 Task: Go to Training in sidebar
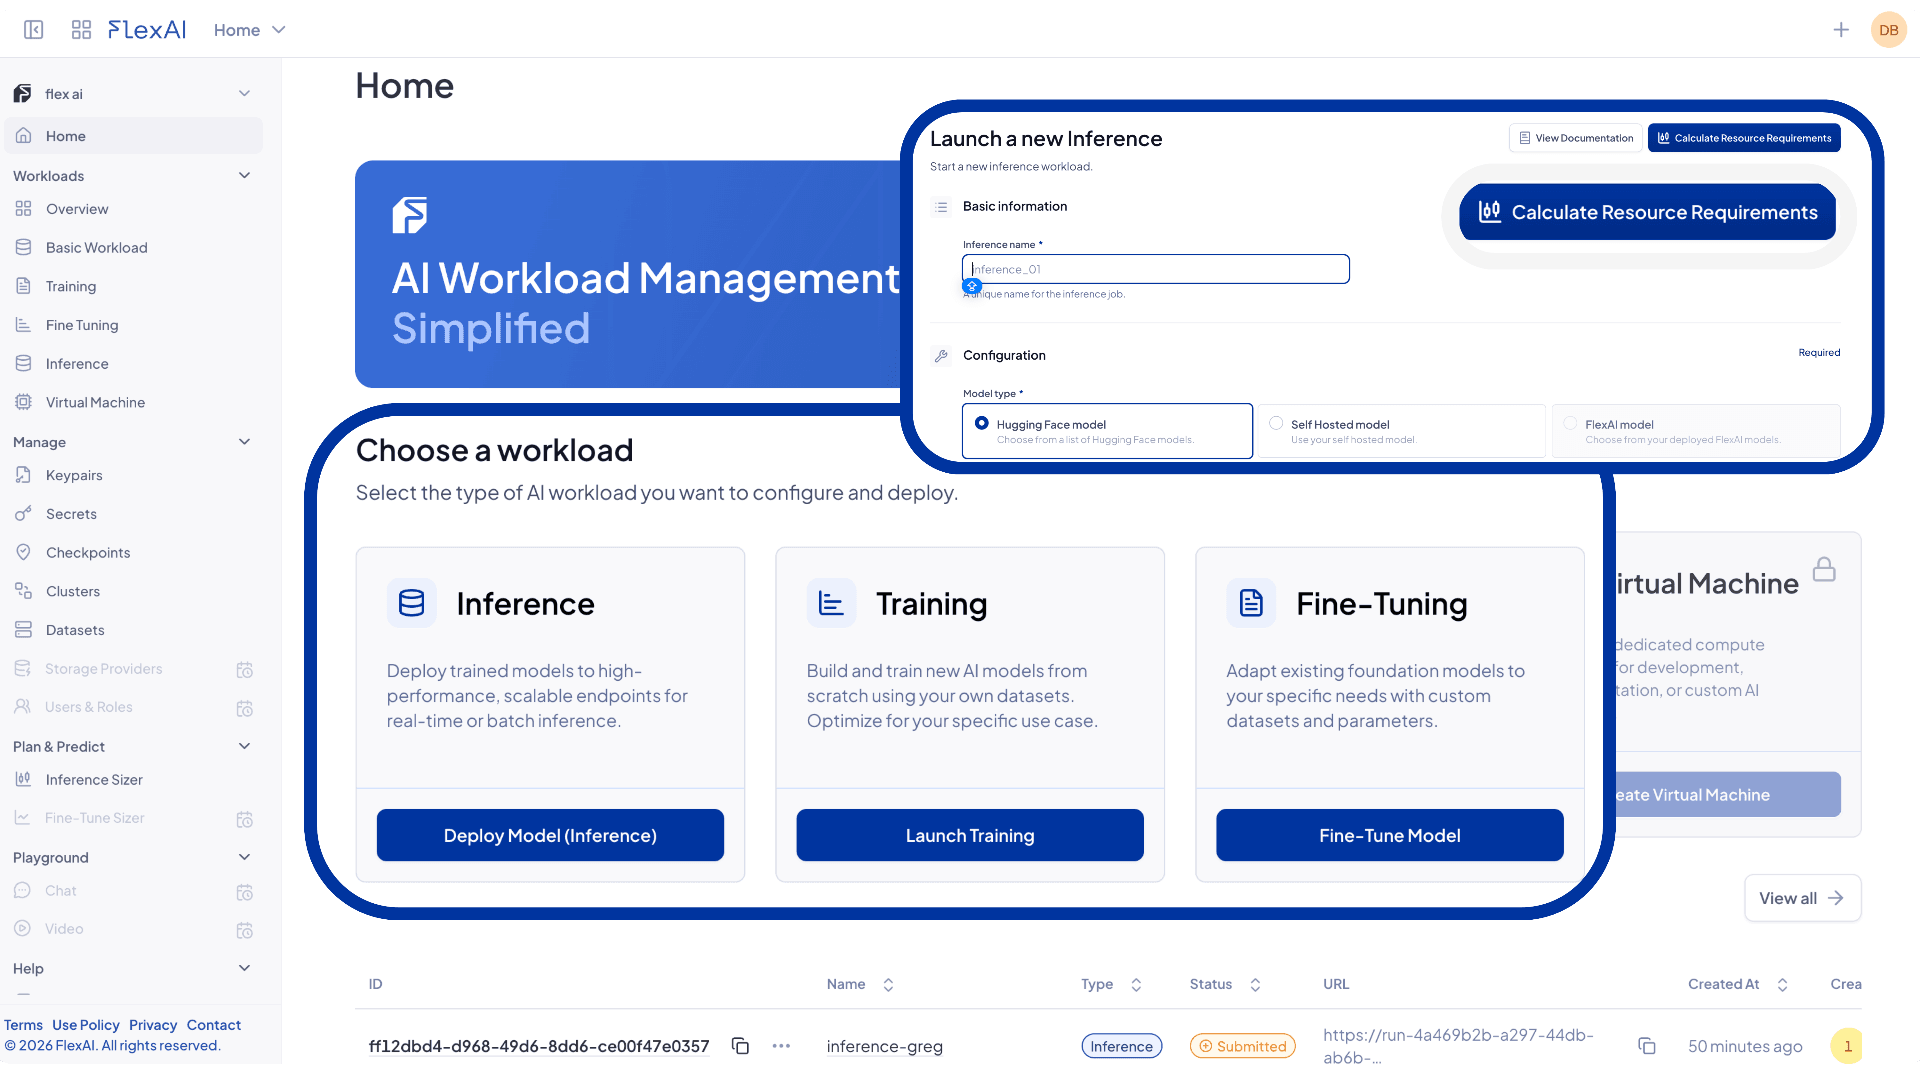tap(71, 287)
